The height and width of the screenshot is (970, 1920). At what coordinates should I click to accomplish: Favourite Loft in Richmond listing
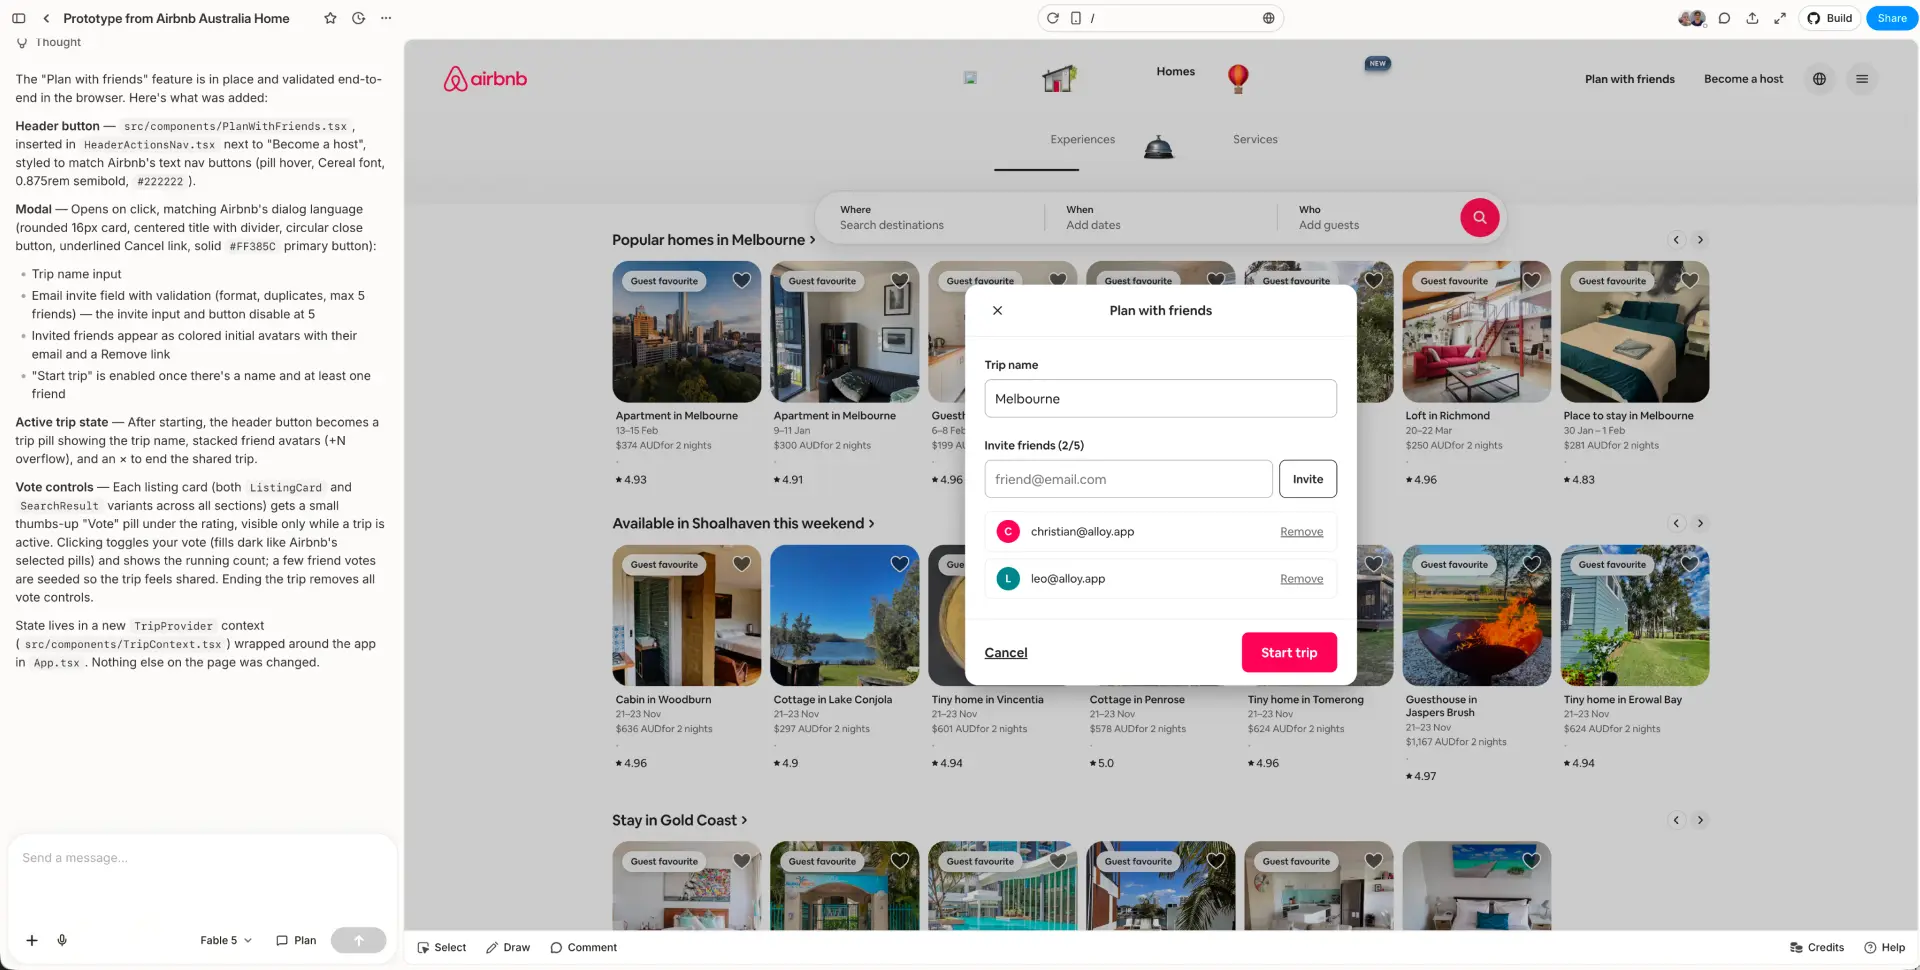(1531, 281)
